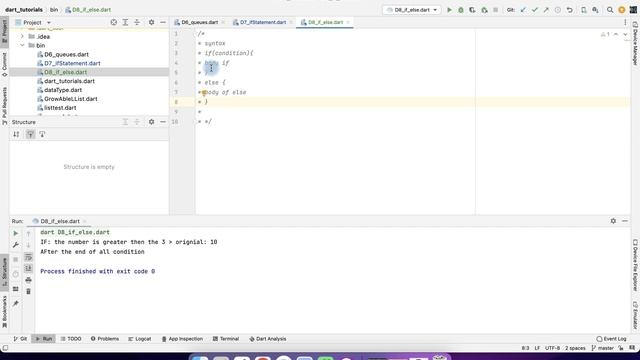Screen dimensions: 640x360
Task: Click the bin breadcrumb in navigation bar
Action: click(x=54, y=10)
